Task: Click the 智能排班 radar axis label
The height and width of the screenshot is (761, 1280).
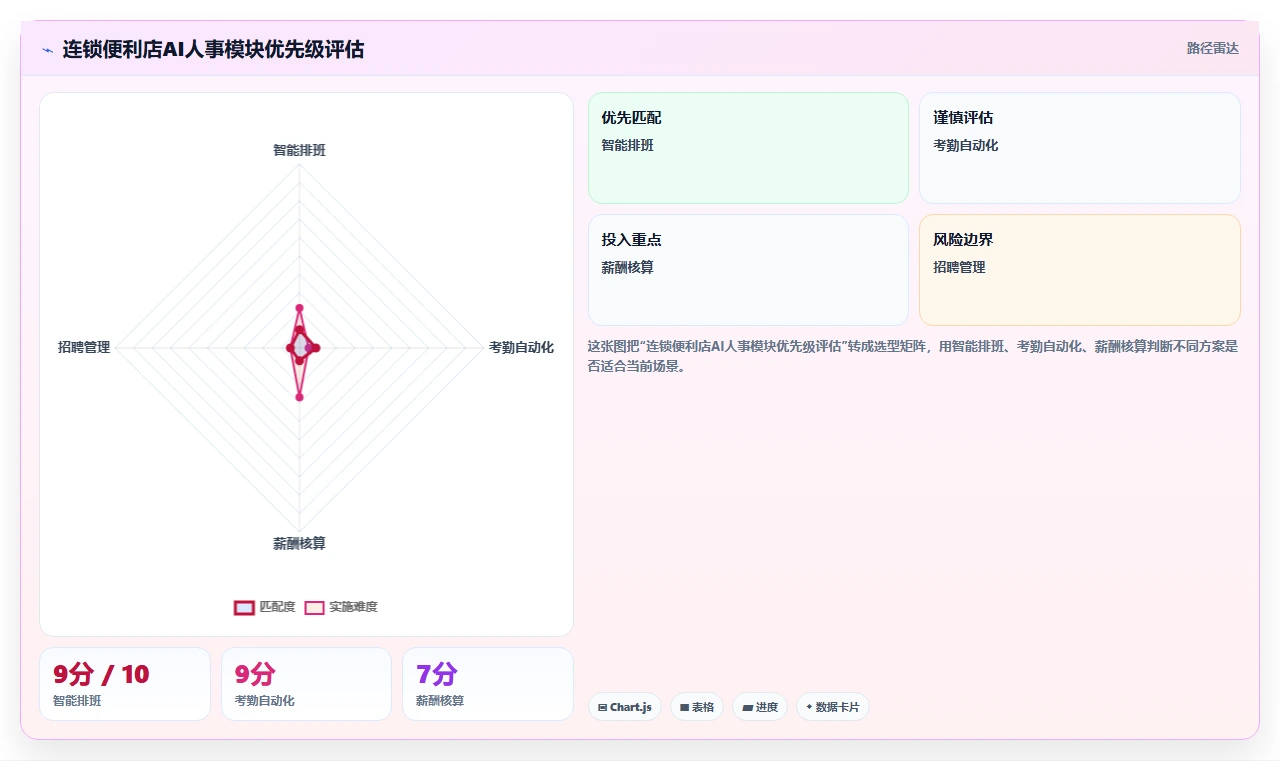Action: click(x=299, y=150)
